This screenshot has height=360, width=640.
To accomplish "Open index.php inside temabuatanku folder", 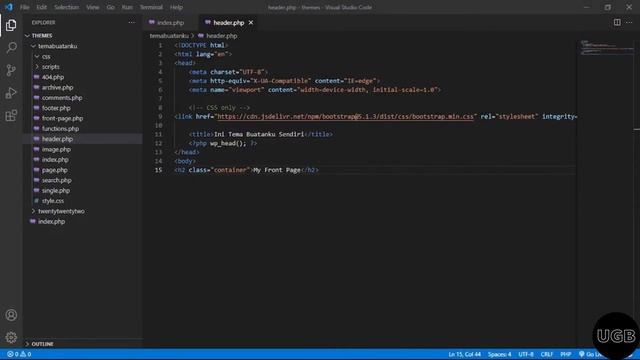I will 55,160.
